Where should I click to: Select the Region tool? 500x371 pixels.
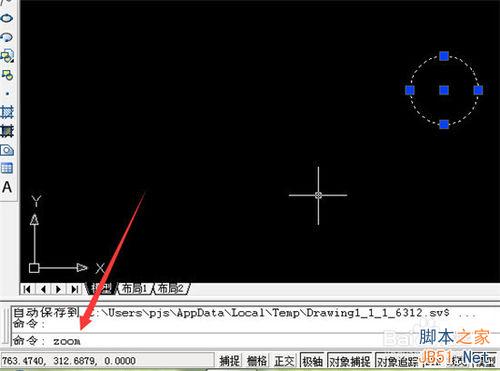7,150
